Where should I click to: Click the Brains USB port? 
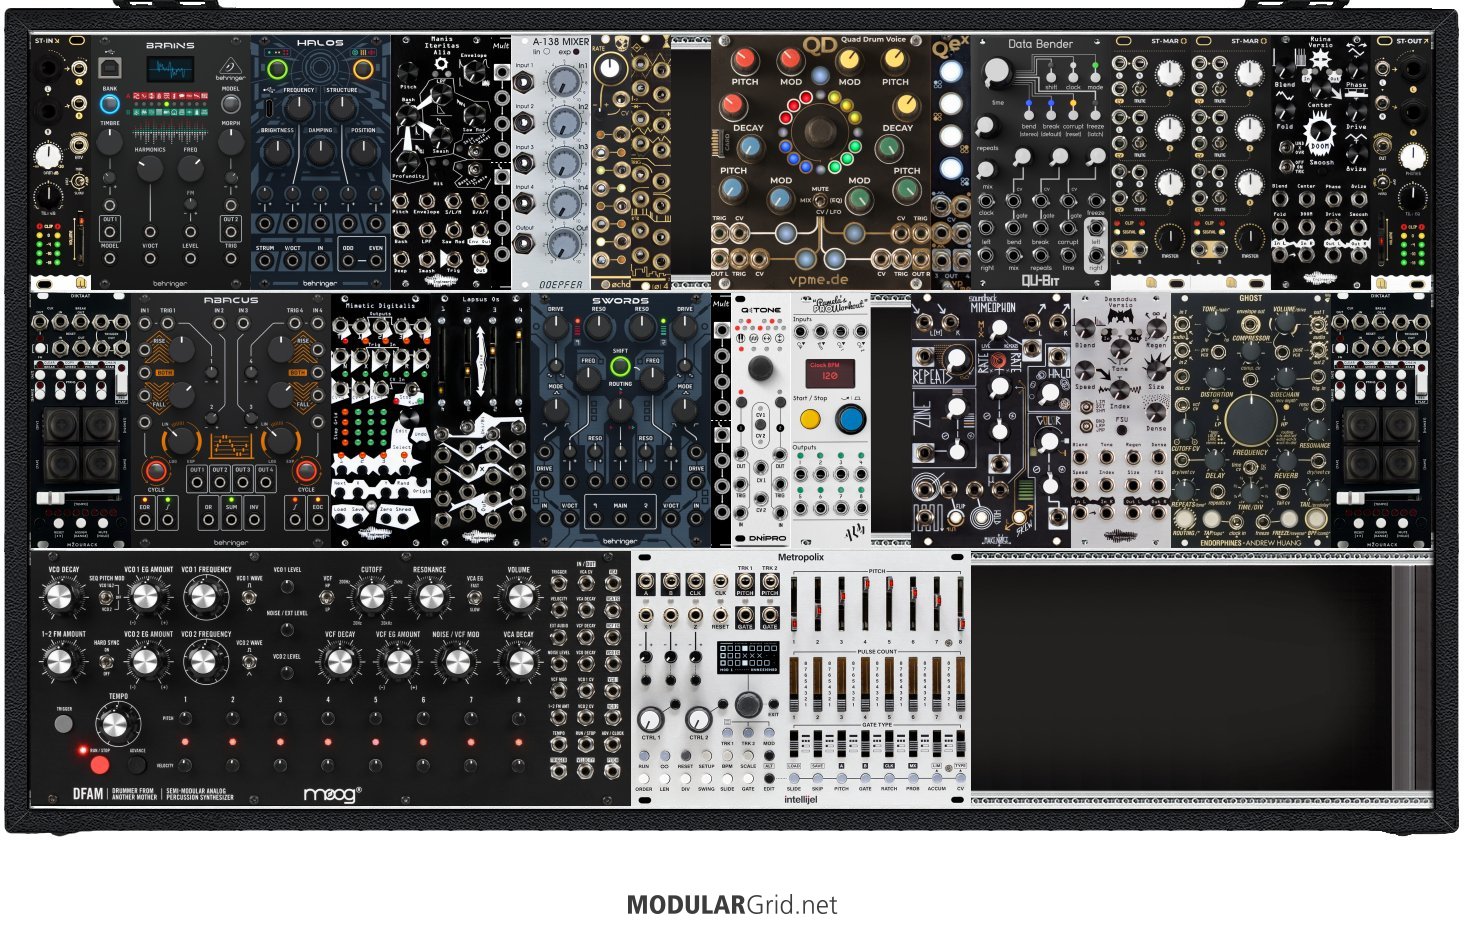[109, 68]
